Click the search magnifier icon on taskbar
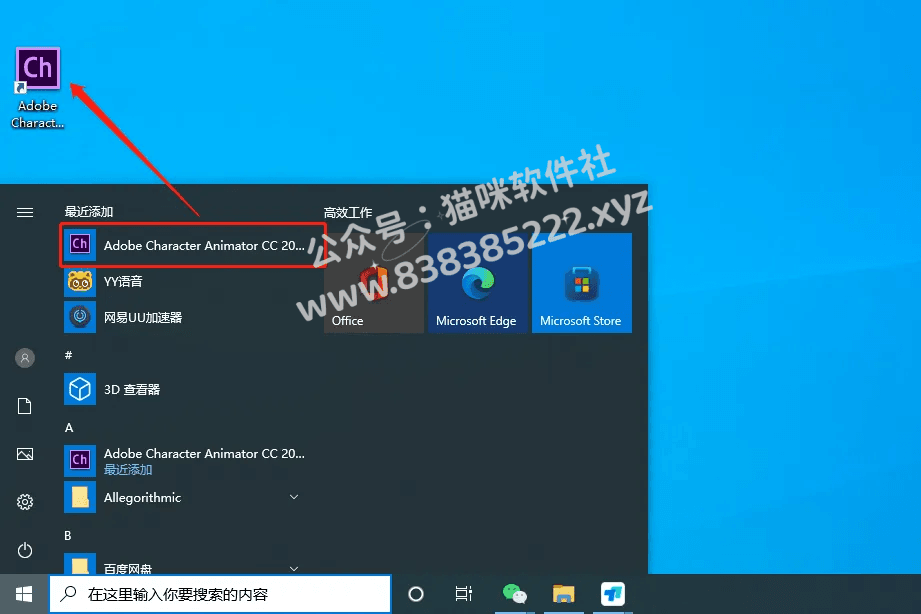Screen dimensions: 921x614 tap(69, 593)
